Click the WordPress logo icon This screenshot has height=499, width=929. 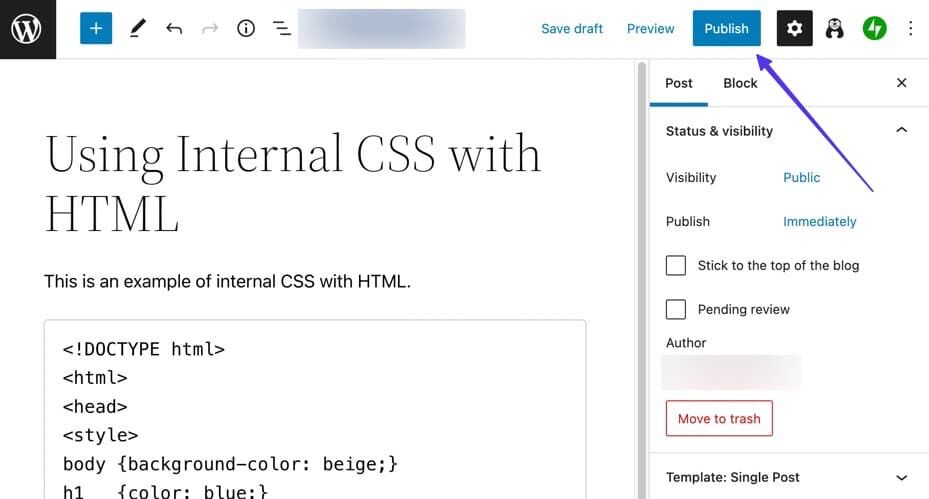tap(27, 29)
